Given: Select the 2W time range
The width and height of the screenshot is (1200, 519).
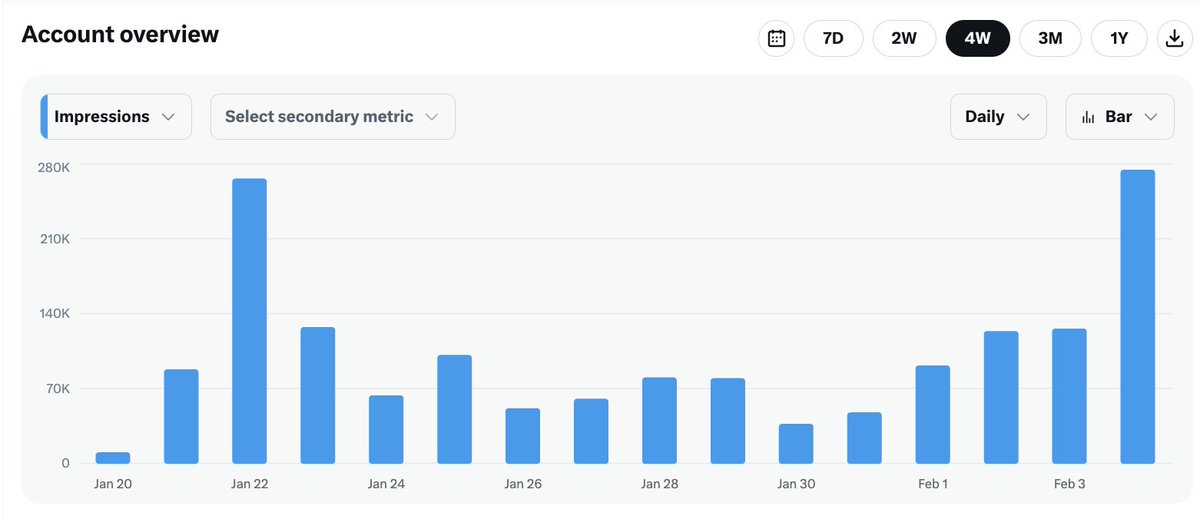Looking at the screenshot, I should pos(904,39).
